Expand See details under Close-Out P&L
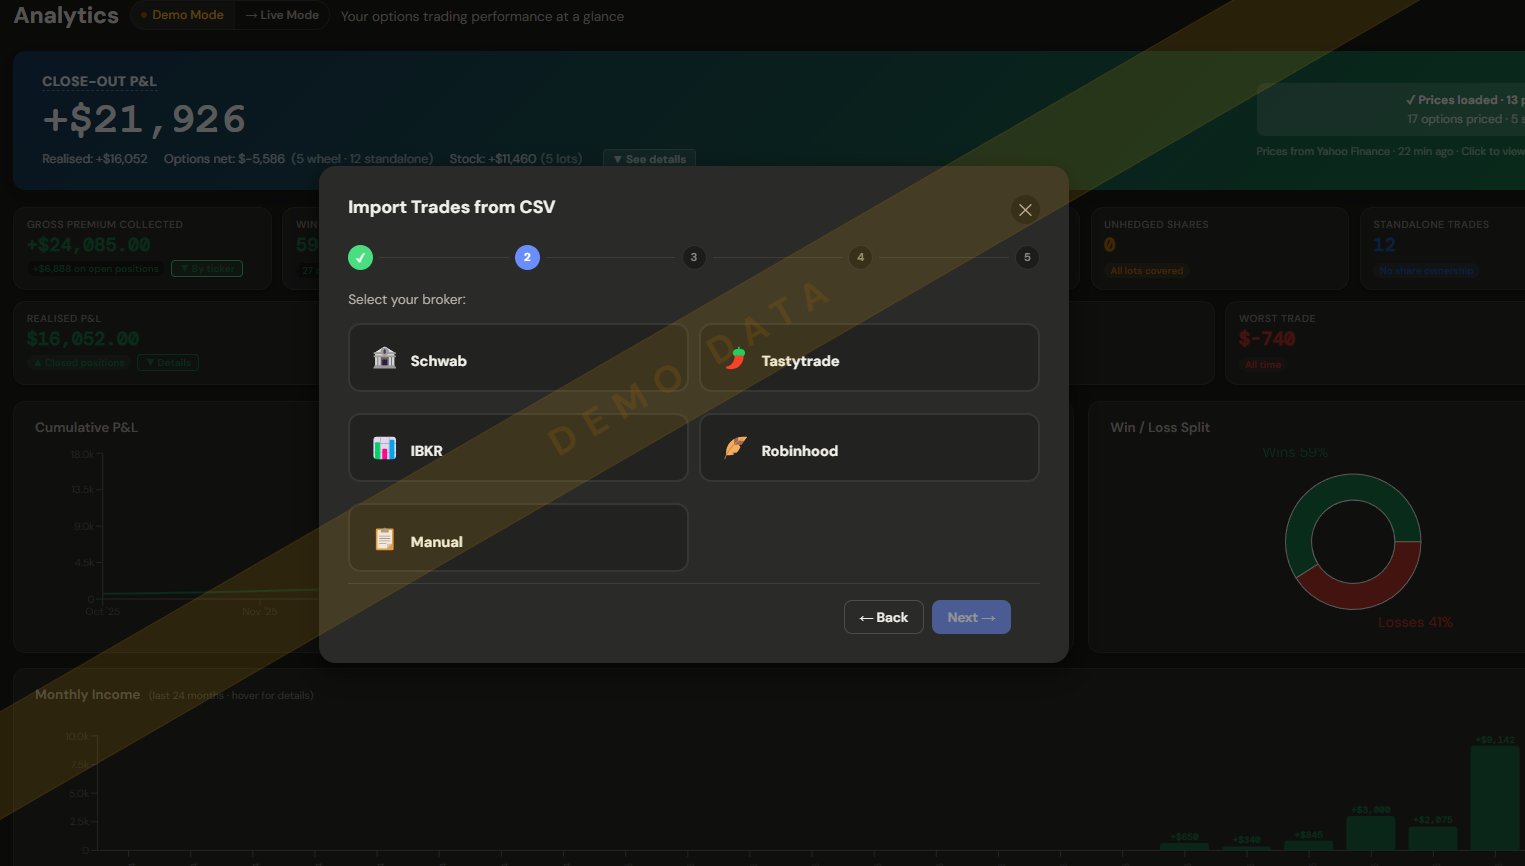Image resolution: width=1525 pixels, height=866 pixels. pos(649,159)
